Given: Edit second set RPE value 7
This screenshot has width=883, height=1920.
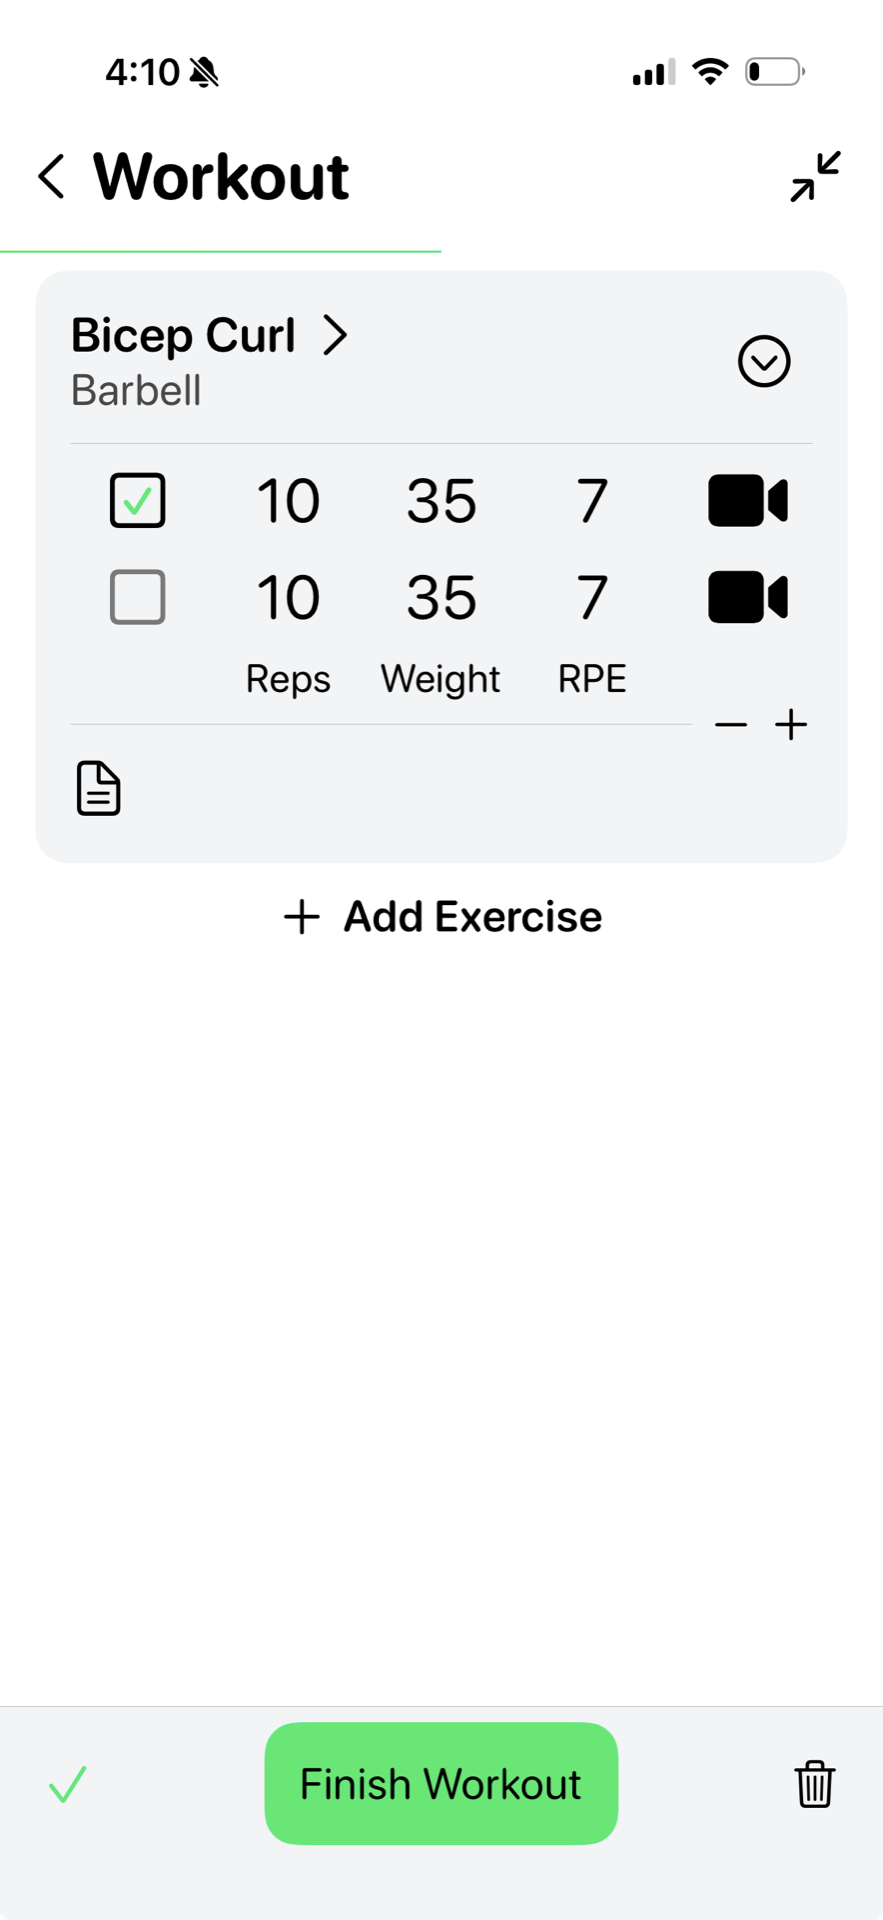Looking at the screenshot, I should [592, 598].
